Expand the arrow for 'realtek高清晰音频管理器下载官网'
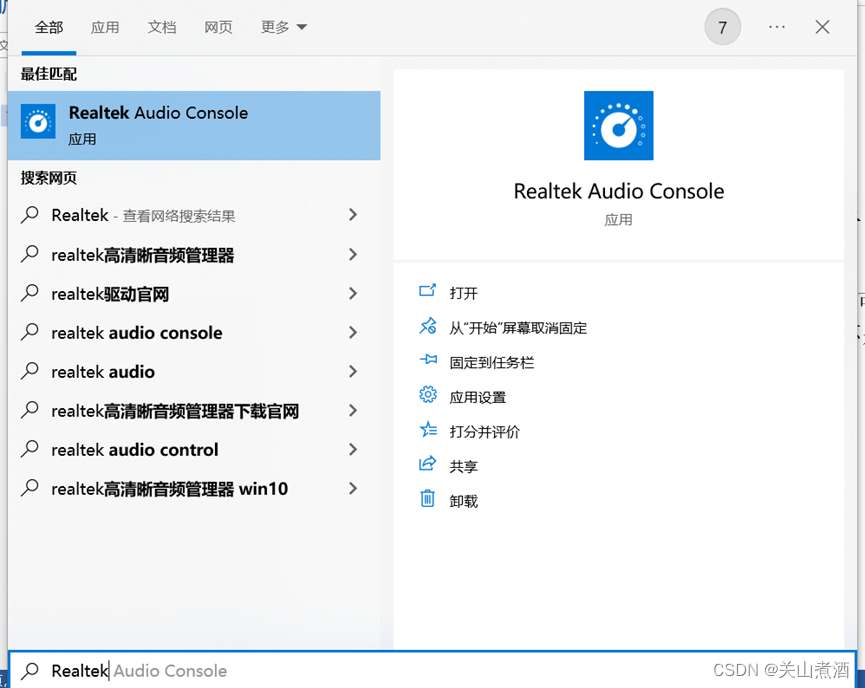Viewport: 865px width, 688px height. pos(353,410)
